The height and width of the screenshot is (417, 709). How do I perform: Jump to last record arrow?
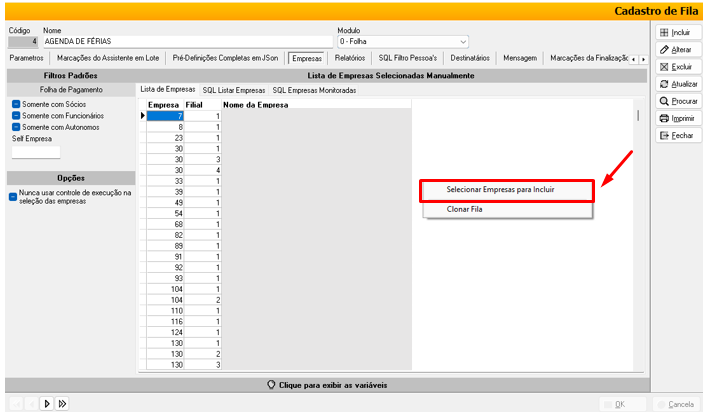tap(62, 404)
